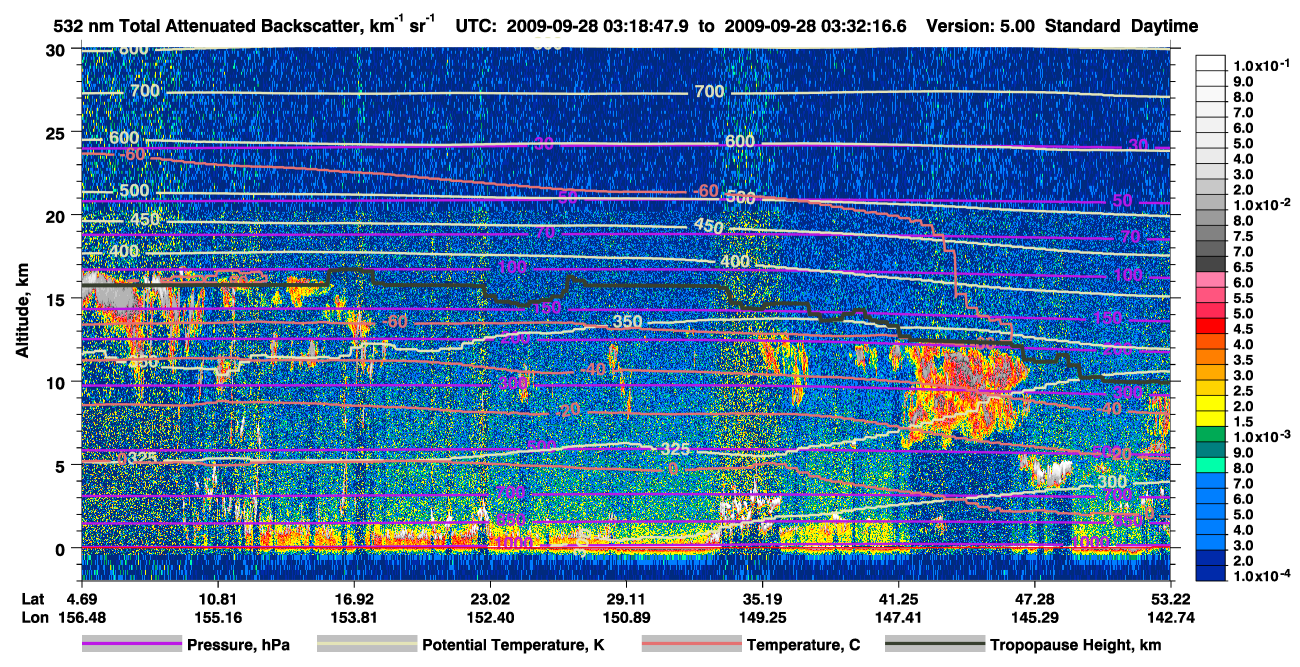Click the altitude tick label 30
1300x667 pixels.
58,50
